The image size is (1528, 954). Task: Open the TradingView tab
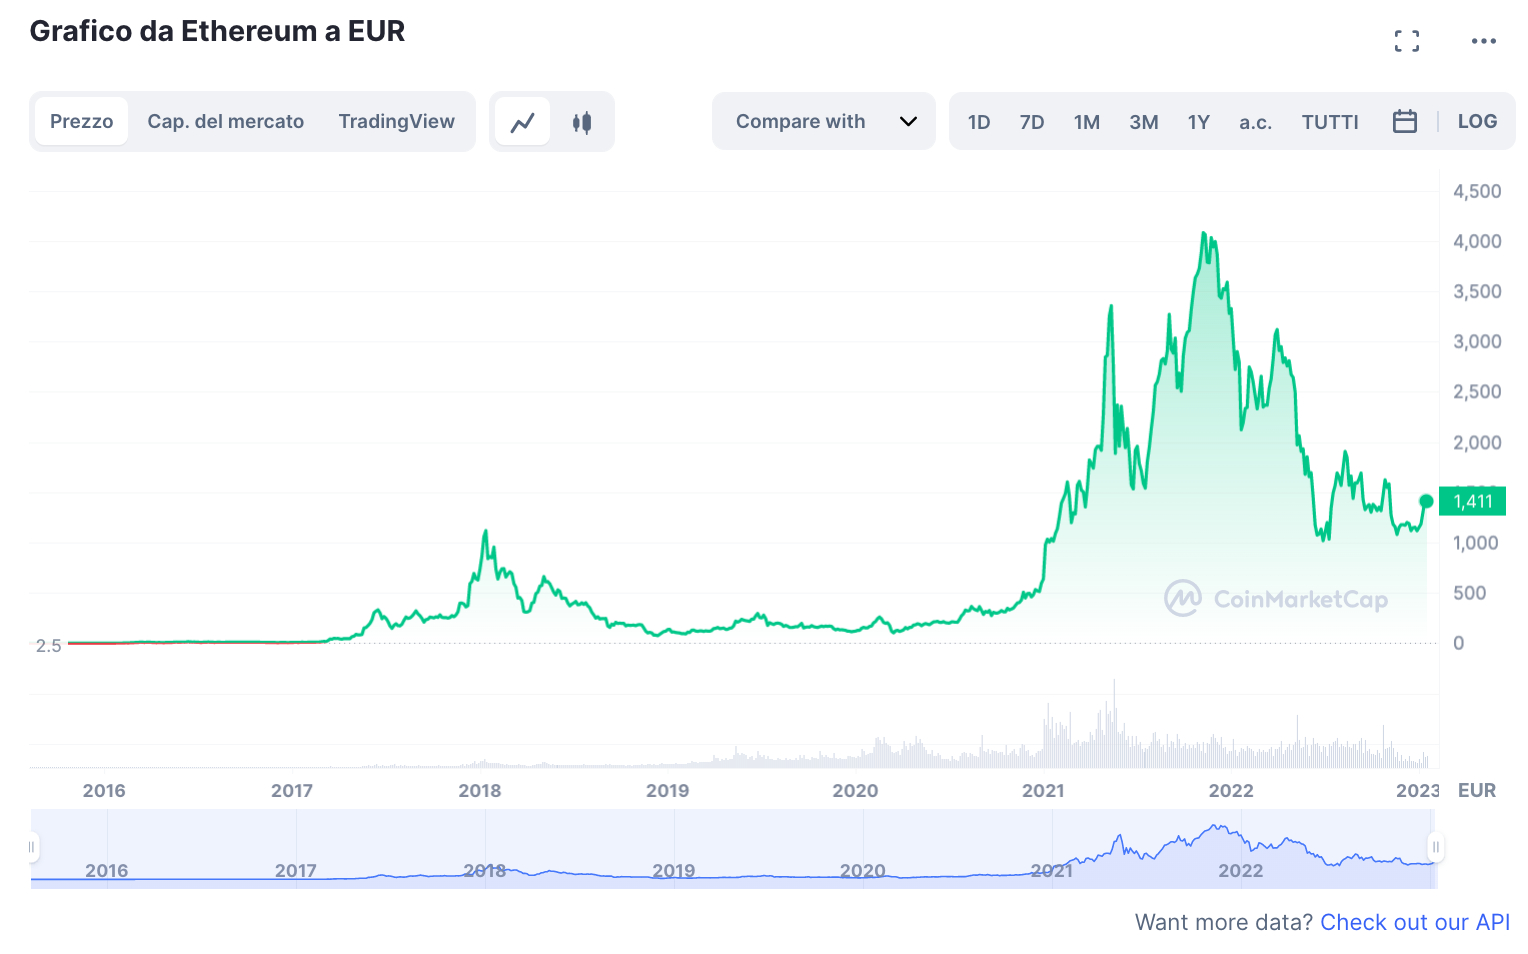[396, 121]
